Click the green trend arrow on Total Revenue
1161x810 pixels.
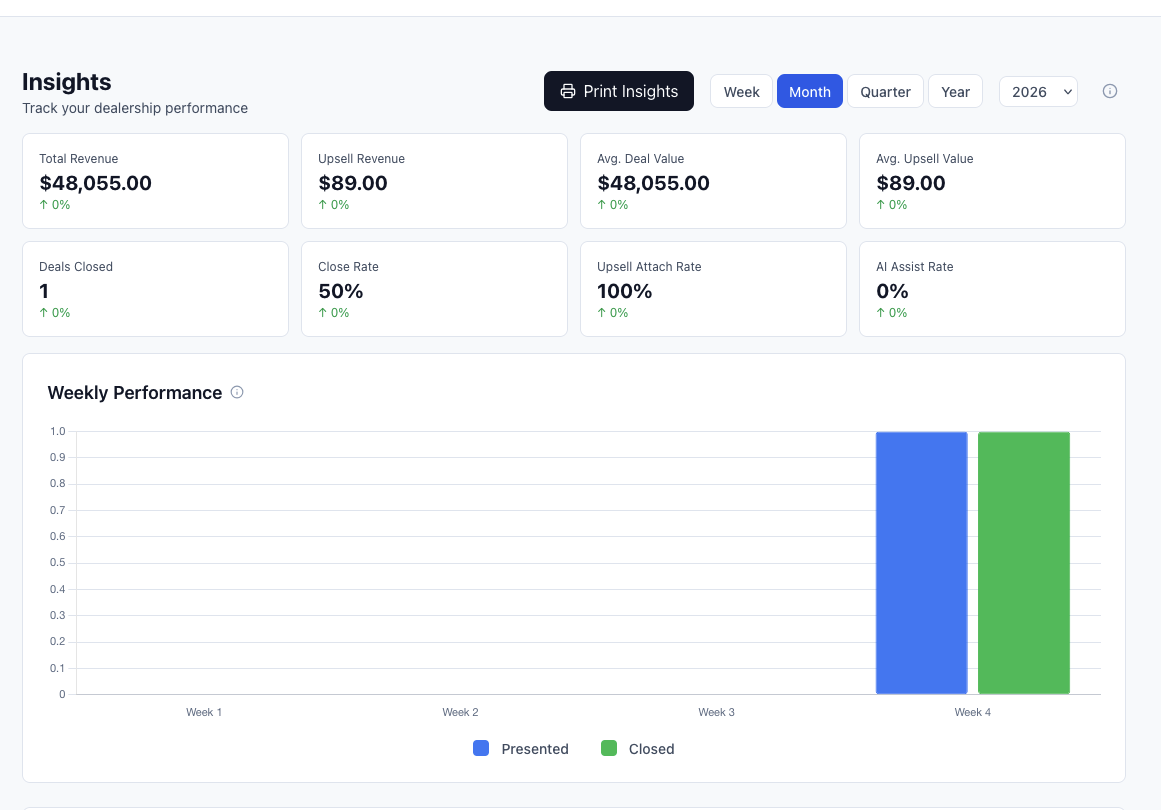(43, 204)
